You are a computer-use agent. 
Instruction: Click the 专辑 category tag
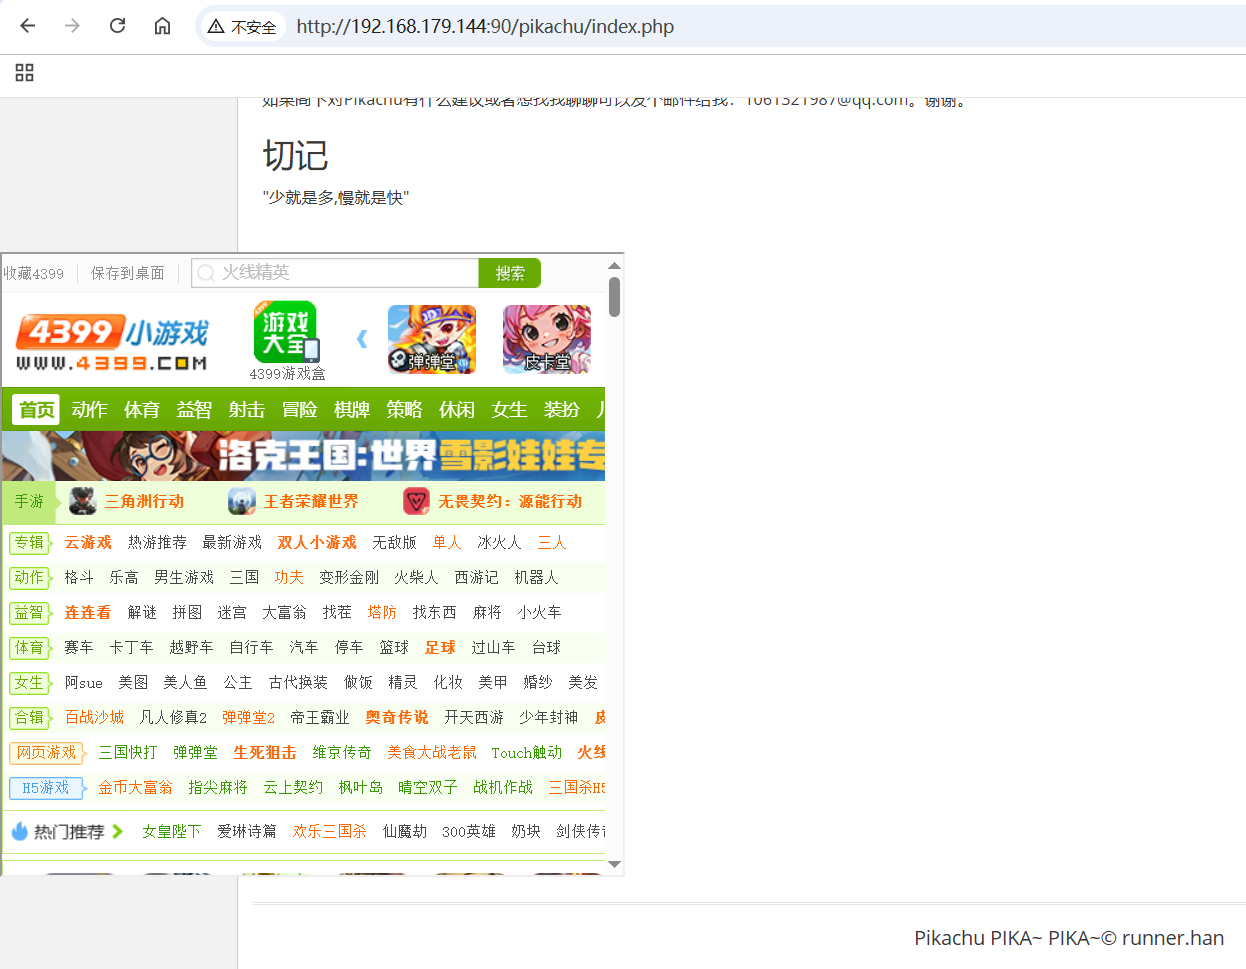point(30,542)
